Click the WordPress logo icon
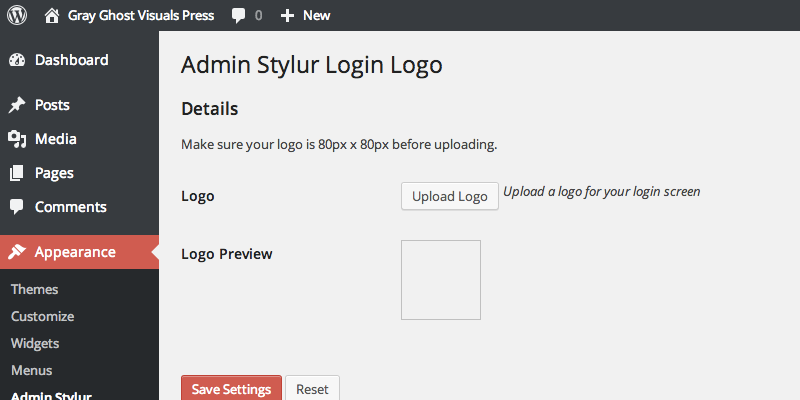 pos(17,15)
